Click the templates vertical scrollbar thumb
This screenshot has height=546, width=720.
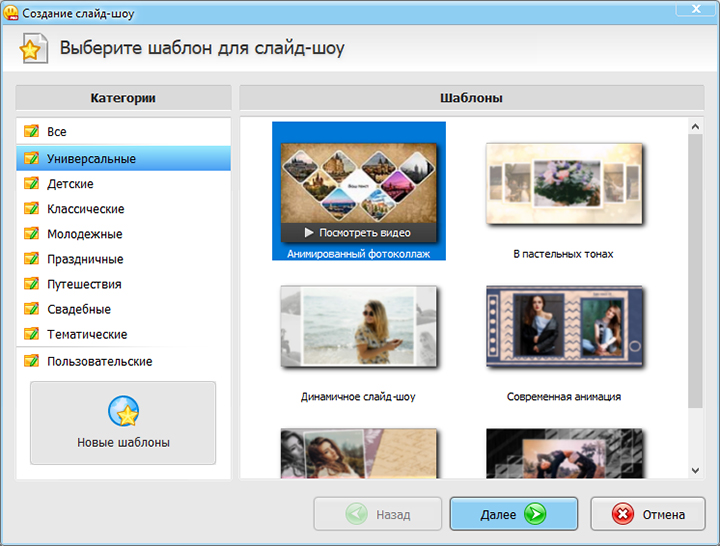pyautogui.click(x=695, y=271)
